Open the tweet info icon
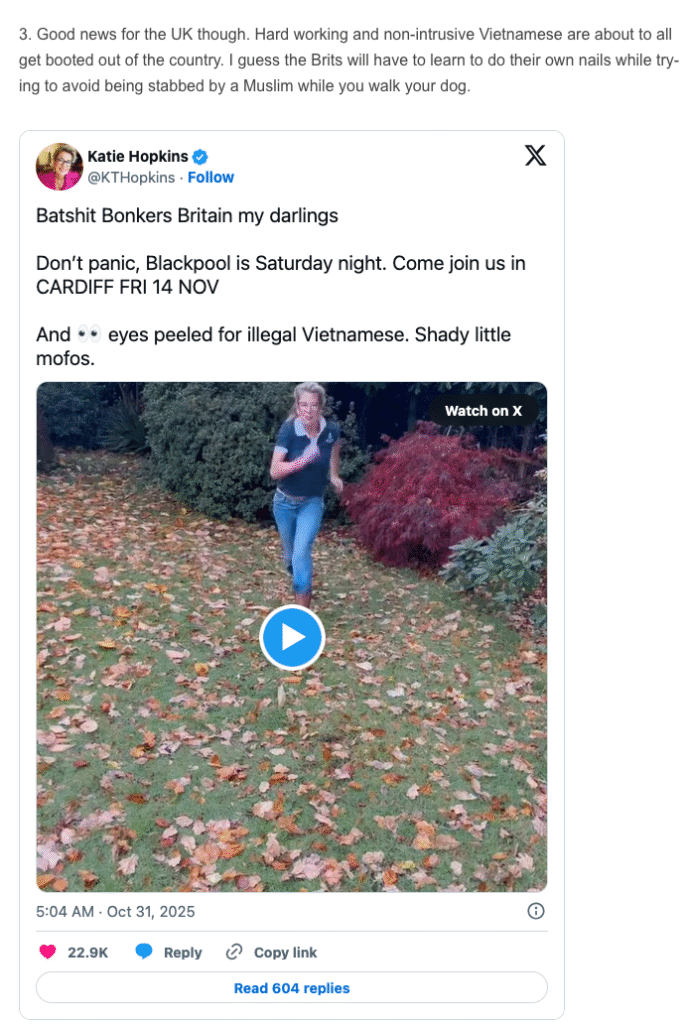The image size is (687, 1024). [535, 911]
